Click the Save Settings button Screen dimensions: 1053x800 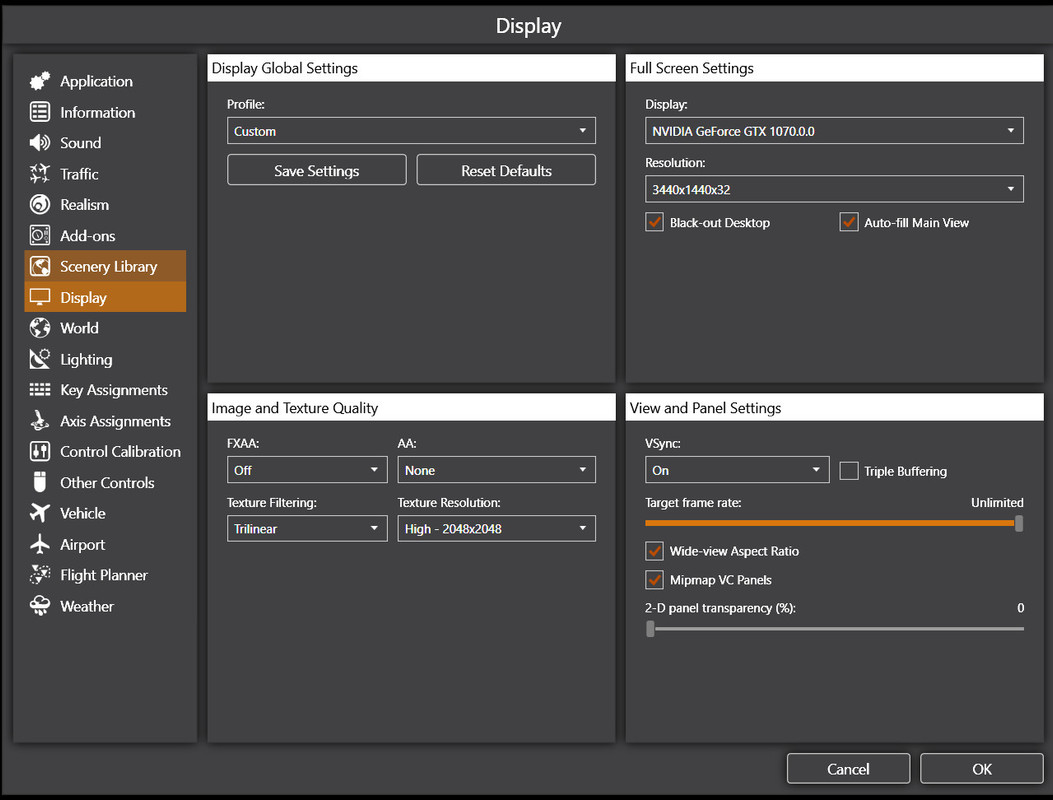pyautogui.click(x=316, y=171)
